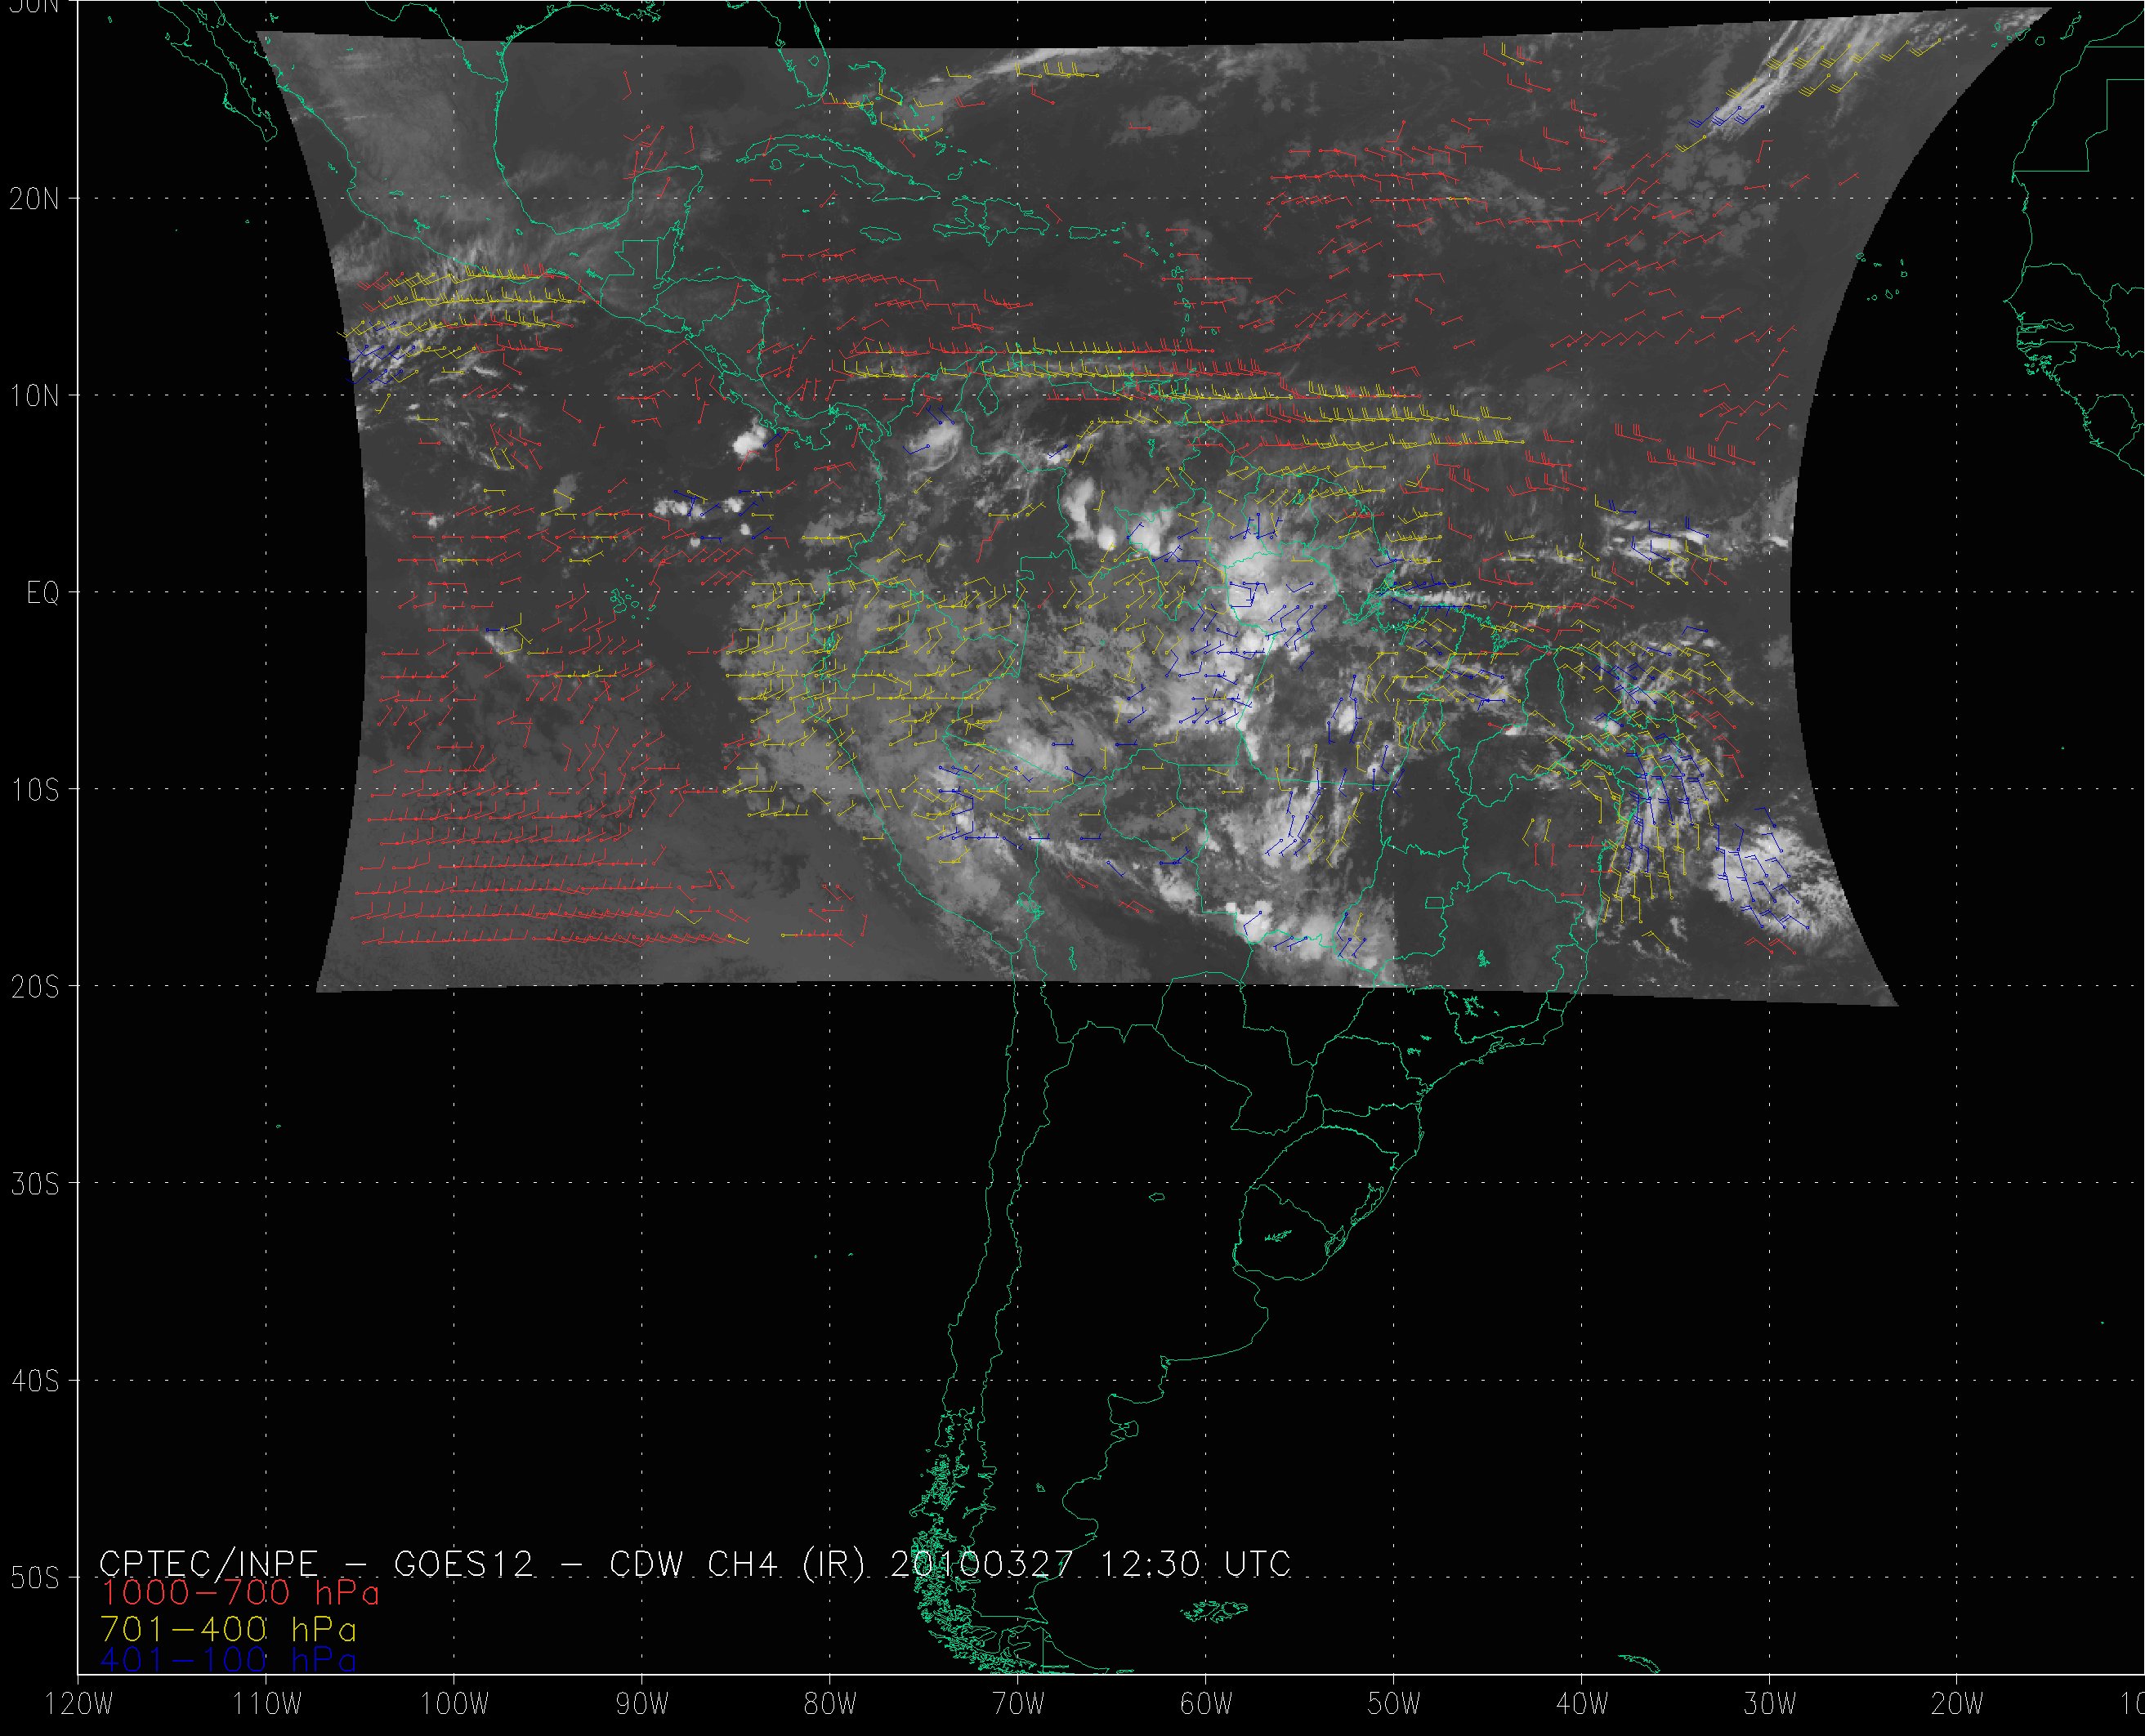Click the 120W longitude axis label
Viewport: 2145px width, 1736px height.
click(x=80, y=1705)
